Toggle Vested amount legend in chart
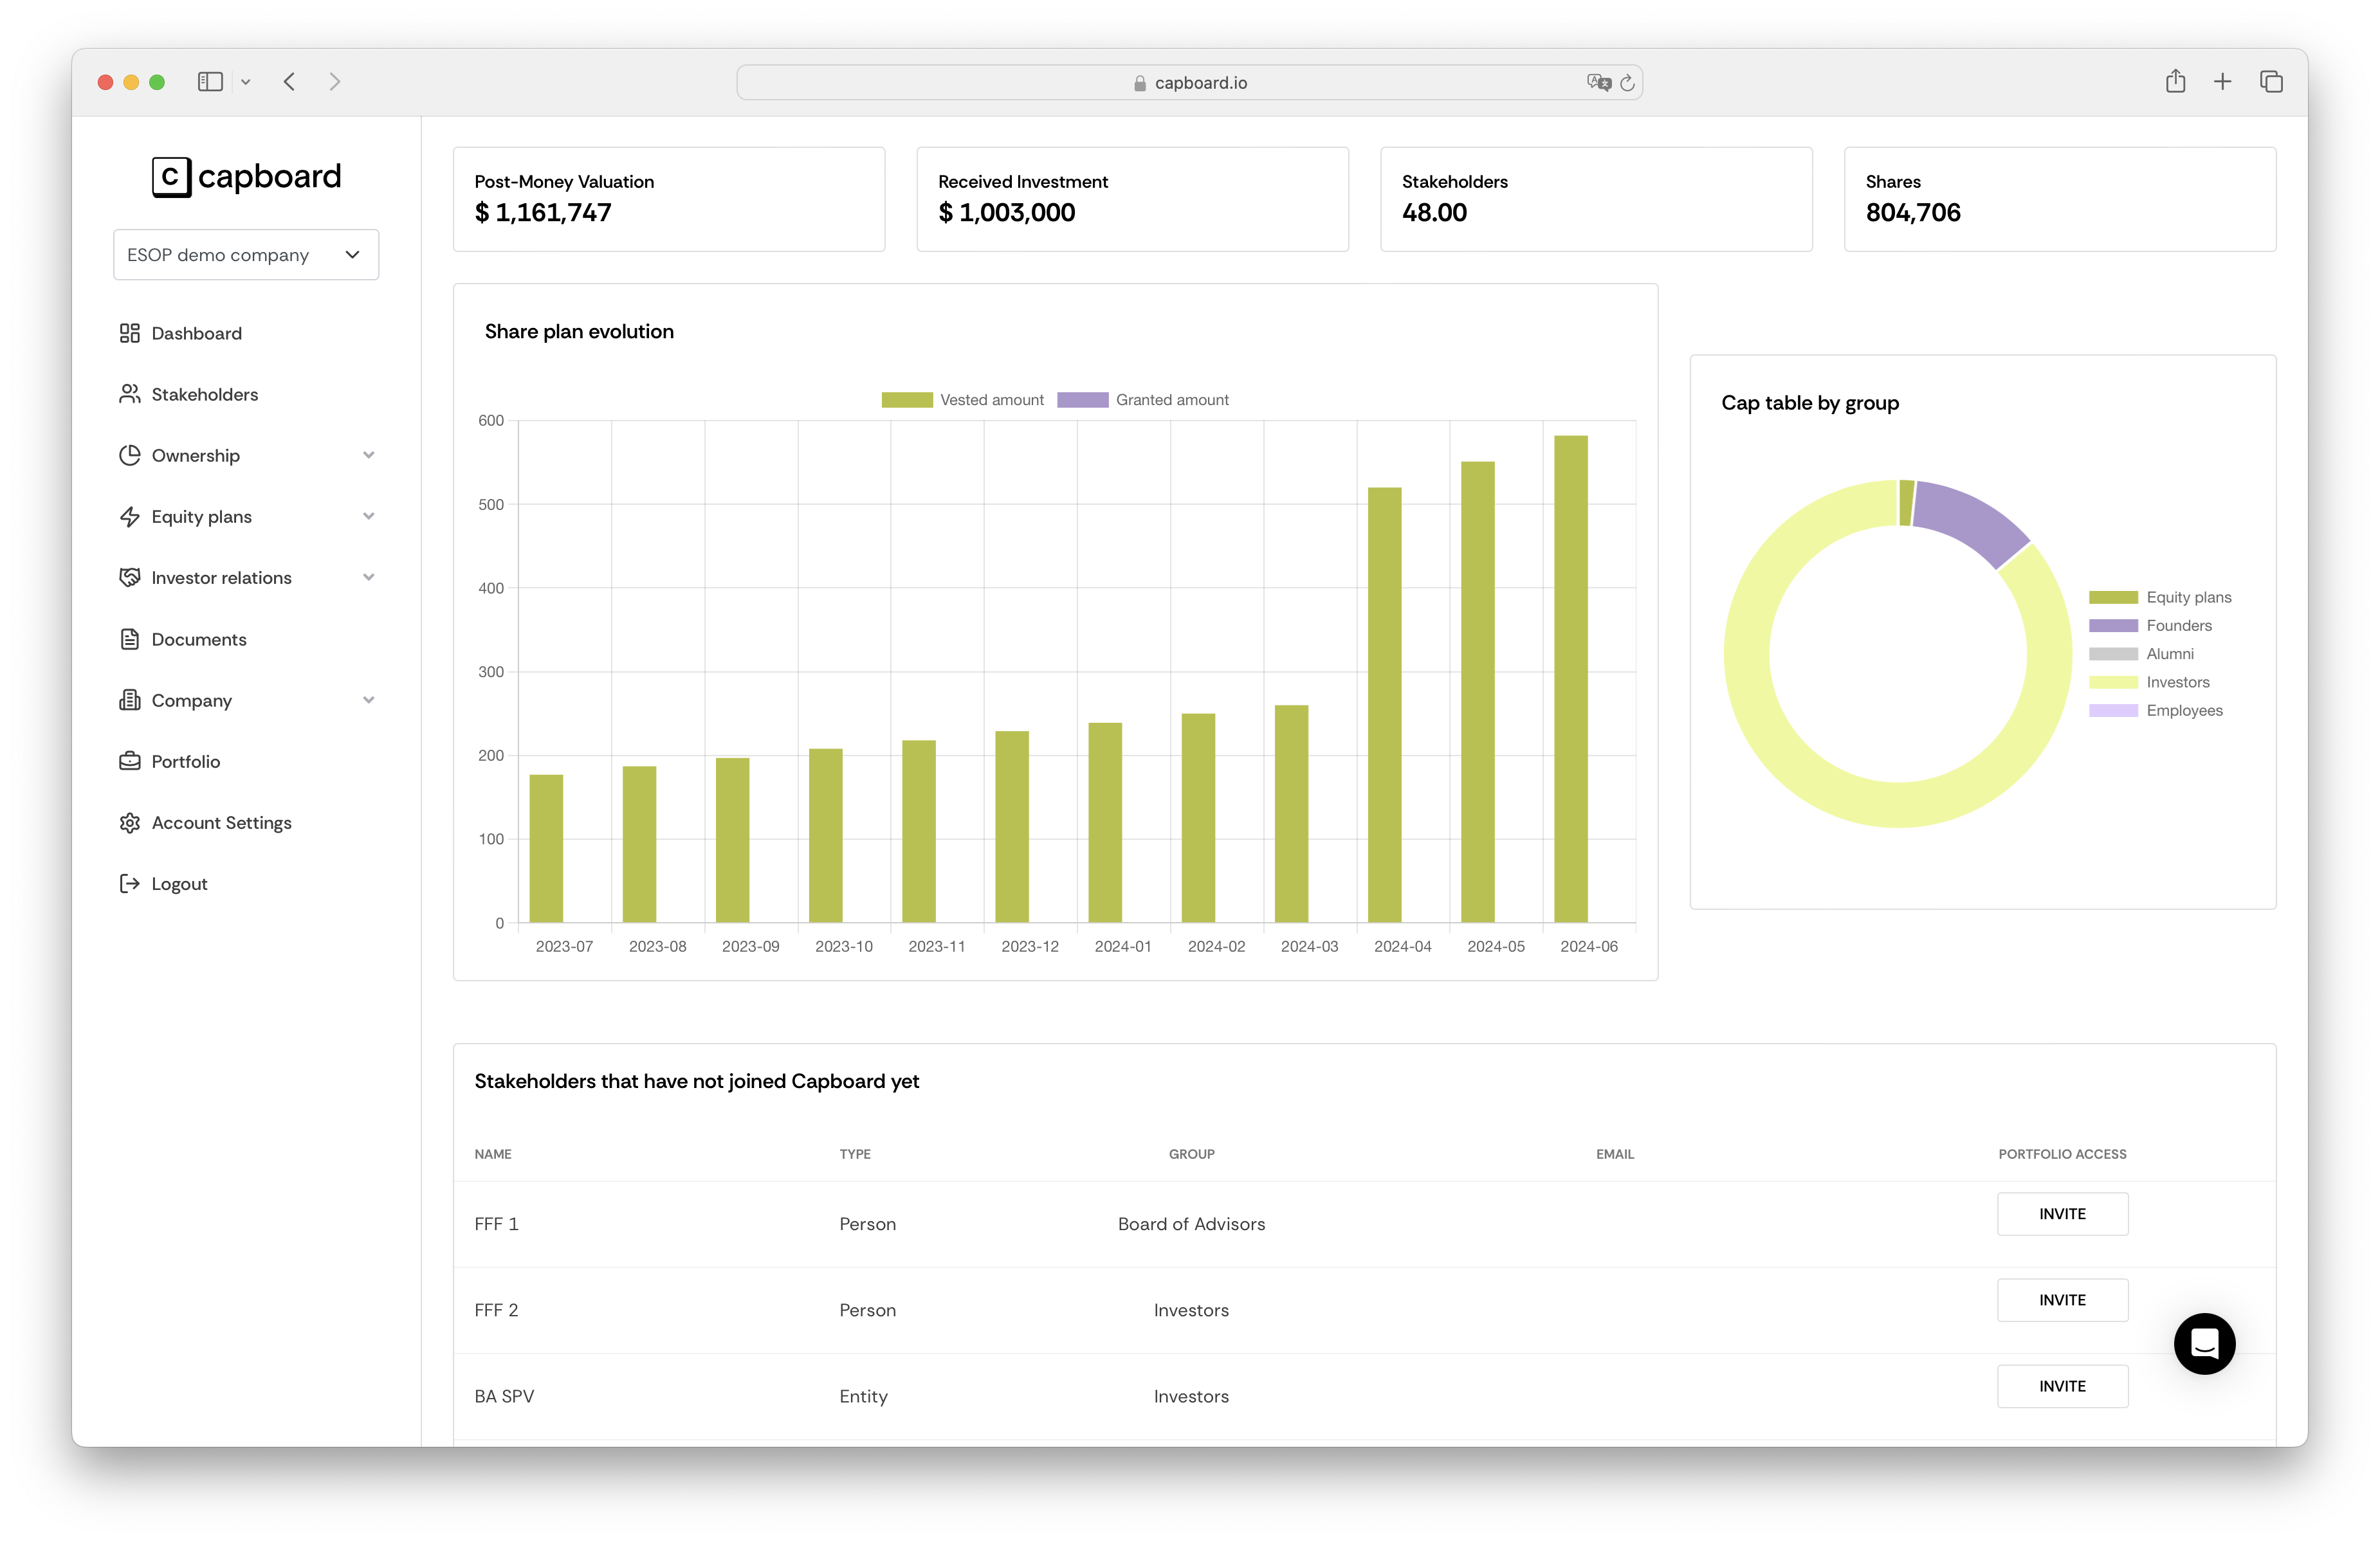 [962, 400]
